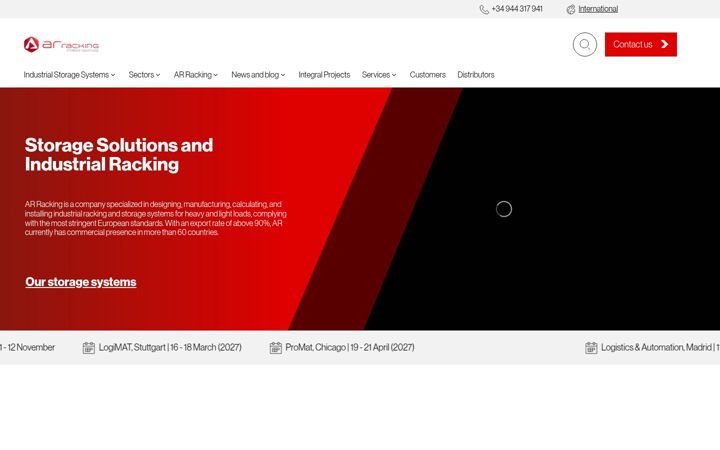This screenshot has width=720, height=450.
Task: Expand the Services dropdown chevron
Action: point(394,75)
